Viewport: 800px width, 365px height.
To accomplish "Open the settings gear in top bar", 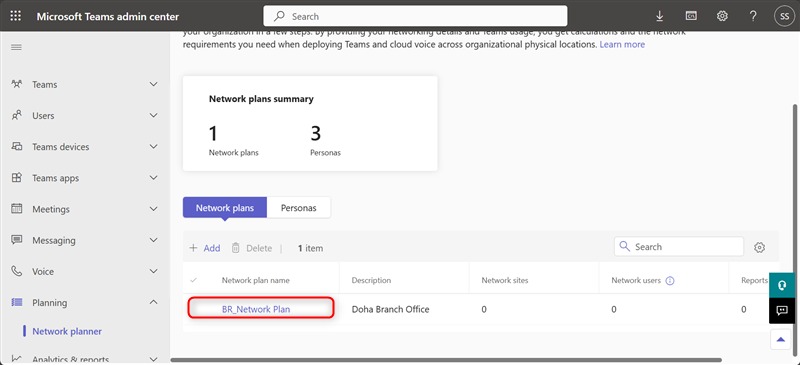I will click(x=722, y=16).
